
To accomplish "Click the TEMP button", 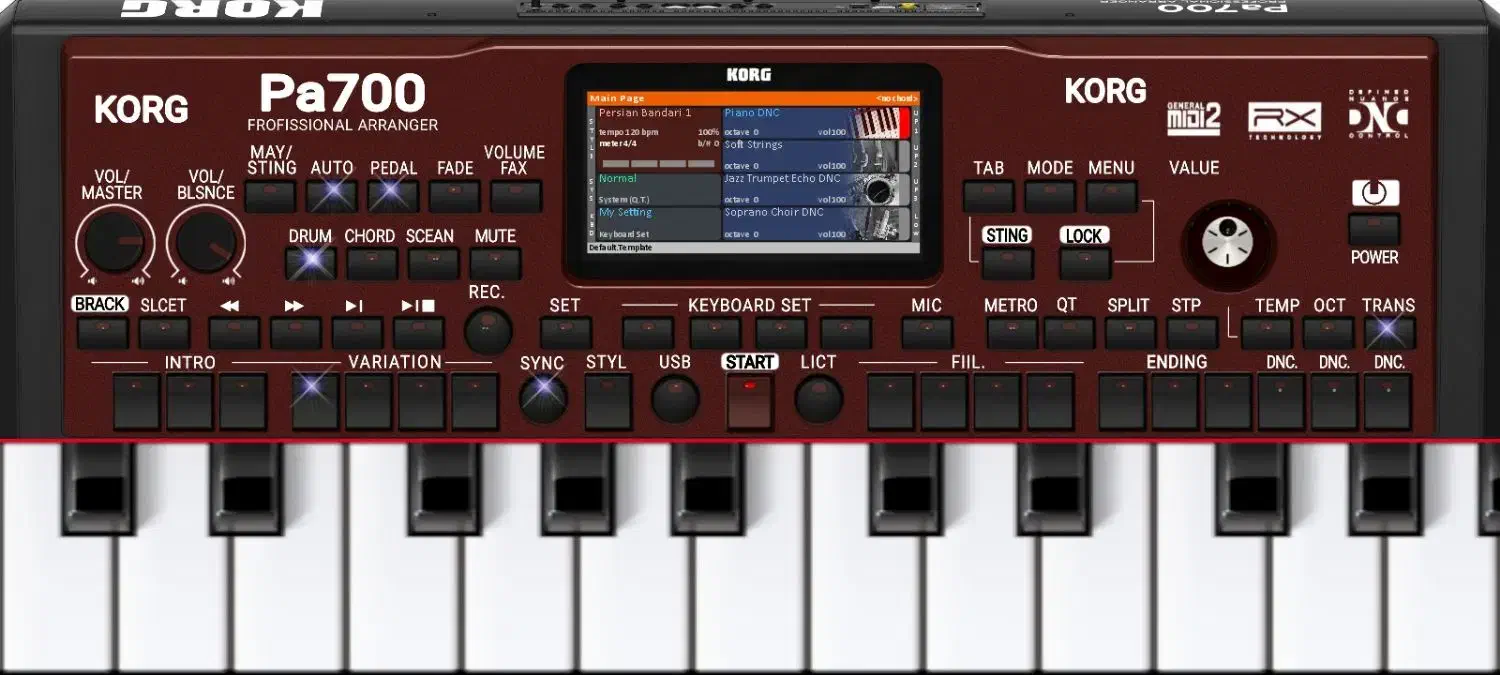I will coord(1267,333).
